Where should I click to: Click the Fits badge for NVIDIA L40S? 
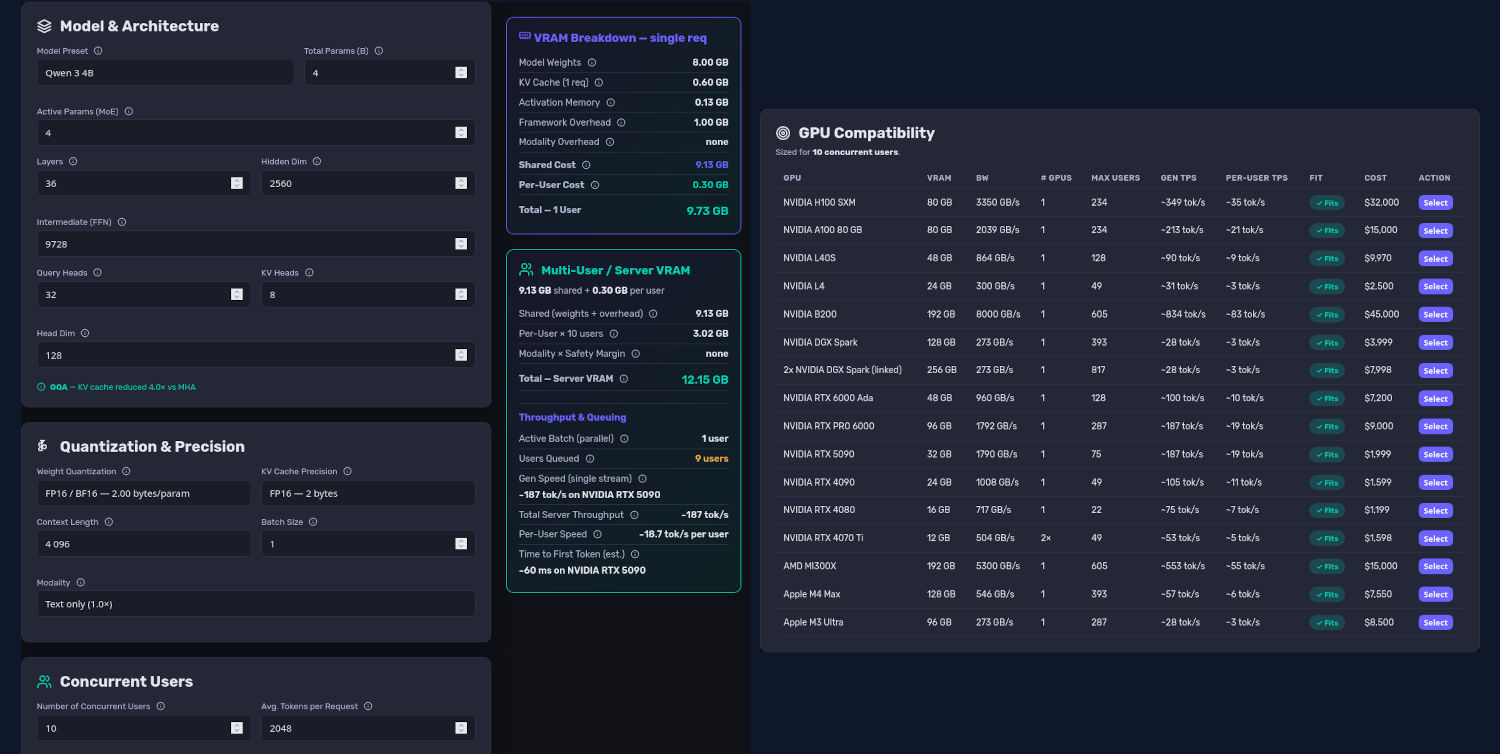click(x=1326, y=259)
